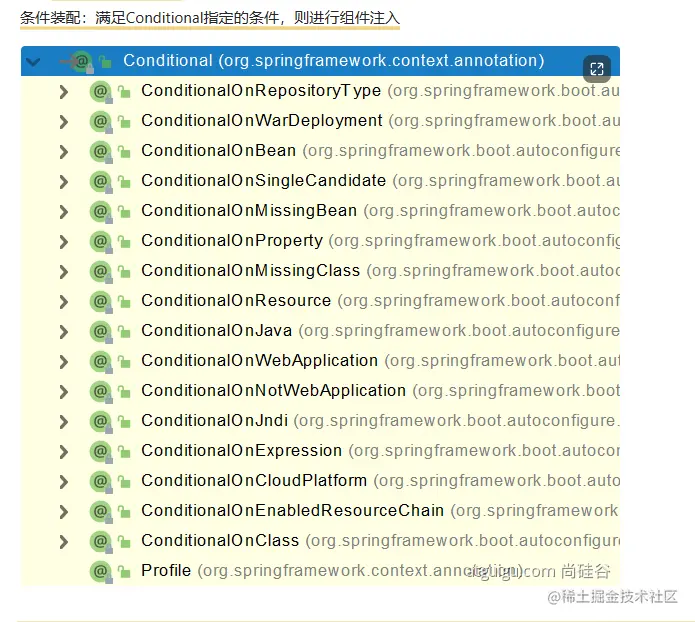Click annotation icon of Conditional root

click(x=82, y=62)
